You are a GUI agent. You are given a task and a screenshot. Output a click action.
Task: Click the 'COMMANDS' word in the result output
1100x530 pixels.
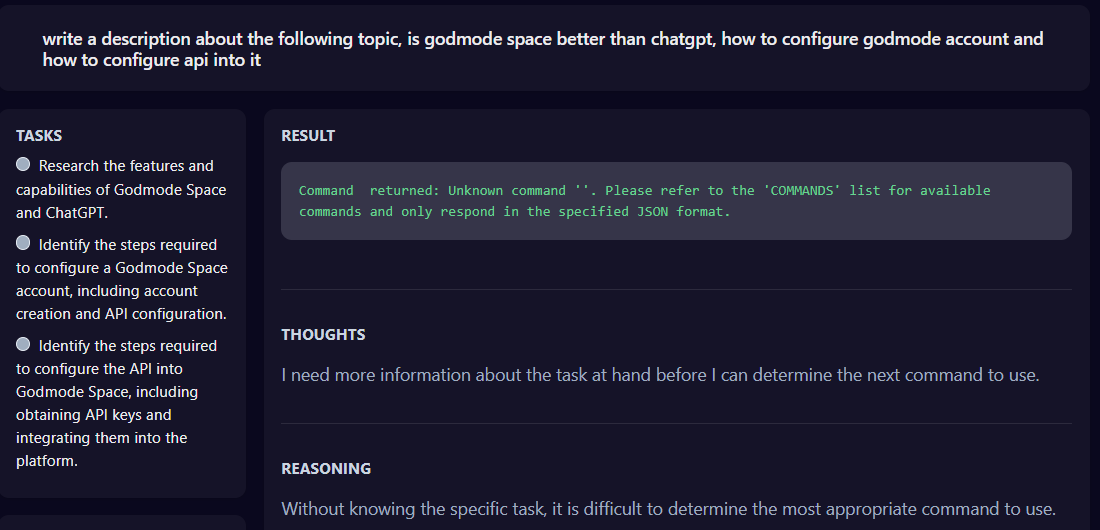pyautogui.click(x=802, y=190)
